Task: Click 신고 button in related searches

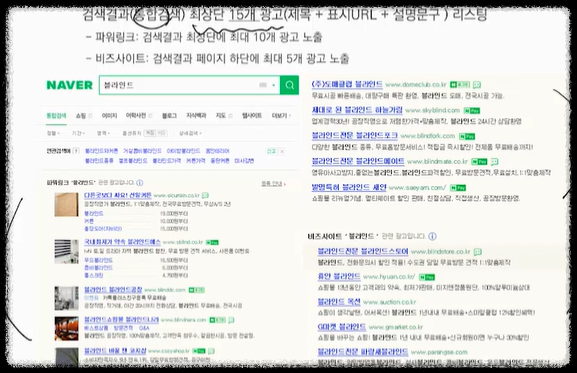Action: click(271, 151)
